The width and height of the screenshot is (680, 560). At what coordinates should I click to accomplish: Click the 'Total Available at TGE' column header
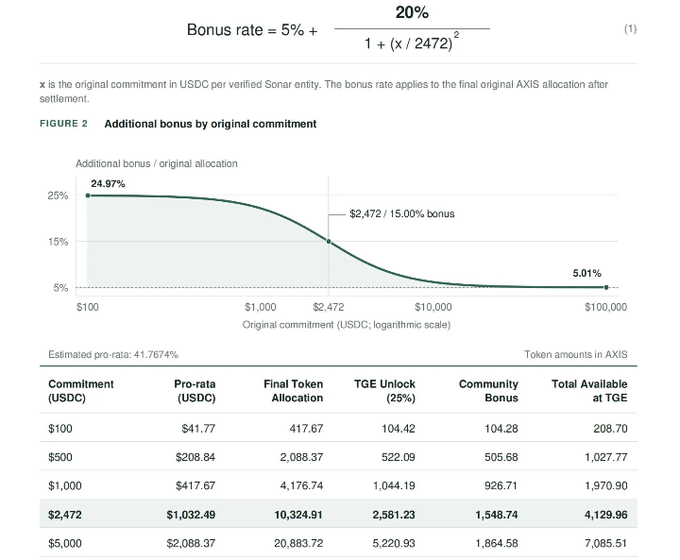pos(589,391)
